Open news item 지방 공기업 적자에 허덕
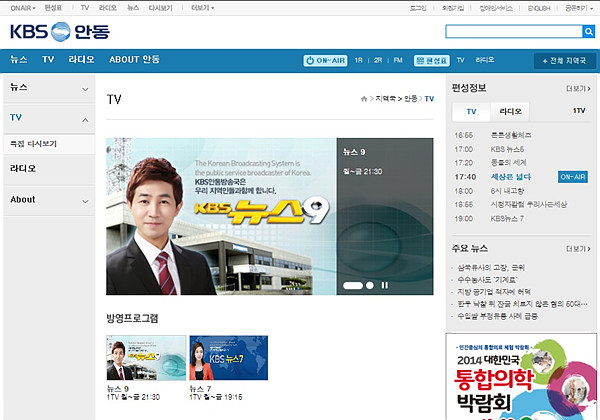This screenshot has height=420, width=600. tap(494, 292)
